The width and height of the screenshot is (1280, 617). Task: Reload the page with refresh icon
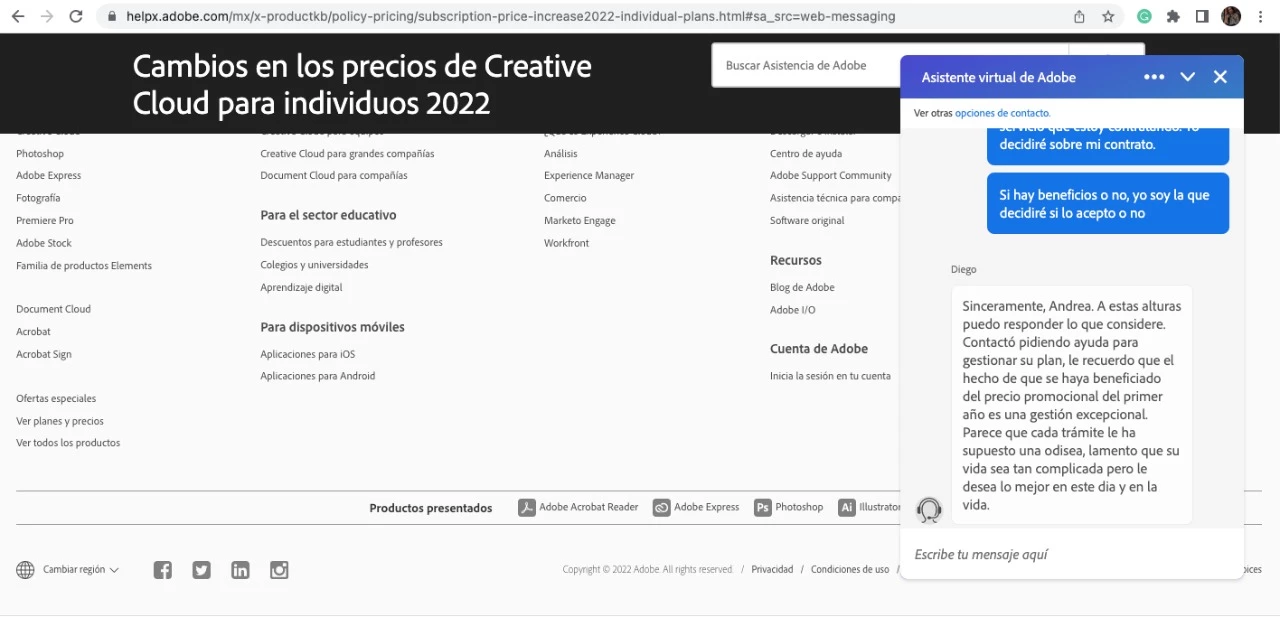click(76, 16)
